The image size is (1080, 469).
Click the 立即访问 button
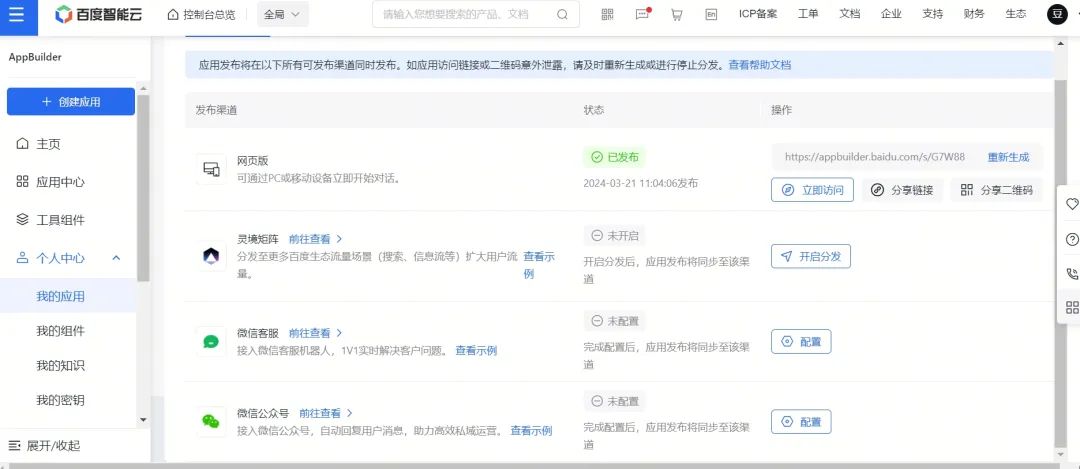(813, 190)
